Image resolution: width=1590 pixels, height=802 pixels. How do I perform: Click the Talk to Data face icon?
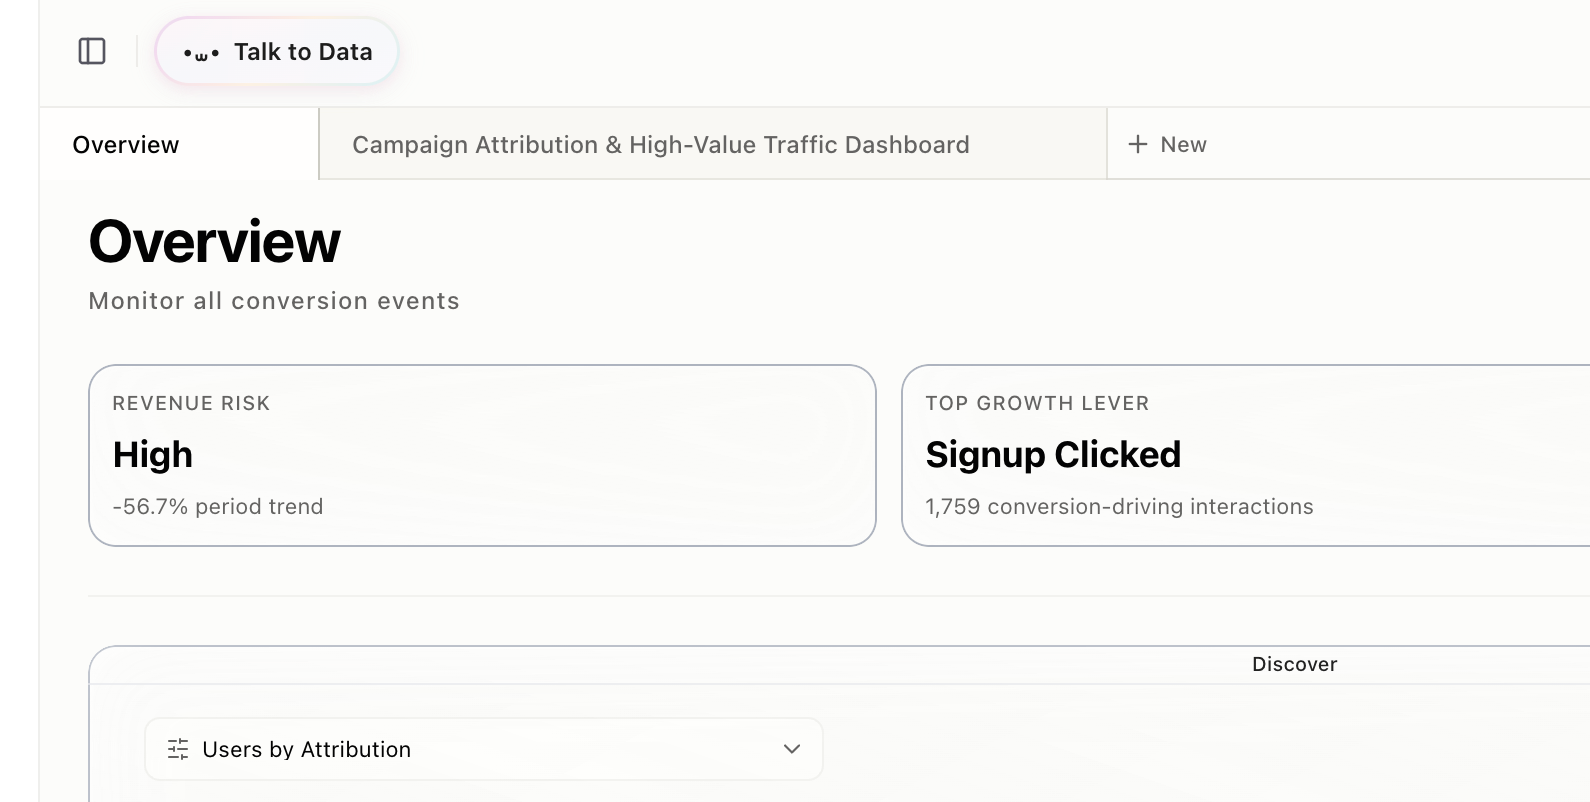point(201,53)
